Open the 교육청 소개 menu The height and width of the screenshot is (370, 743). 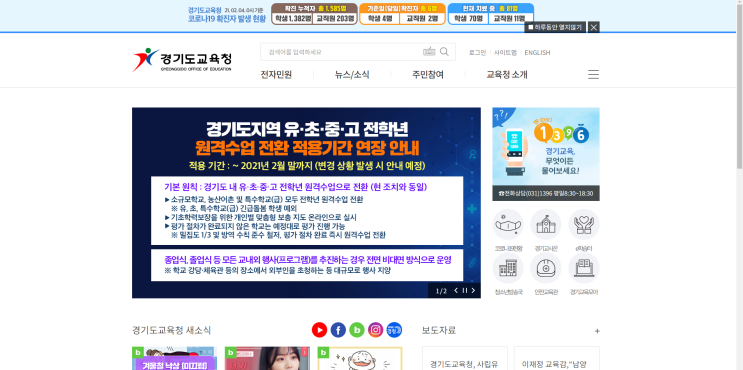[507, 75]
